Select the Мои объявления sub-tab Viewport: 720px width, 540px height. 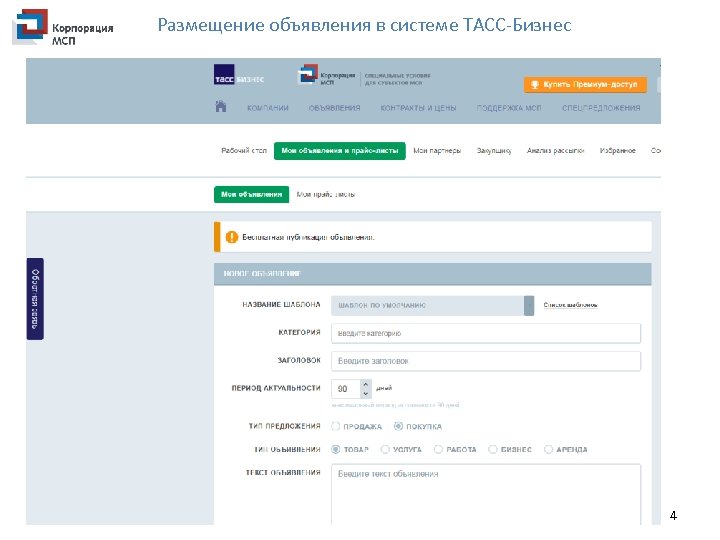[x=252, y=194]
